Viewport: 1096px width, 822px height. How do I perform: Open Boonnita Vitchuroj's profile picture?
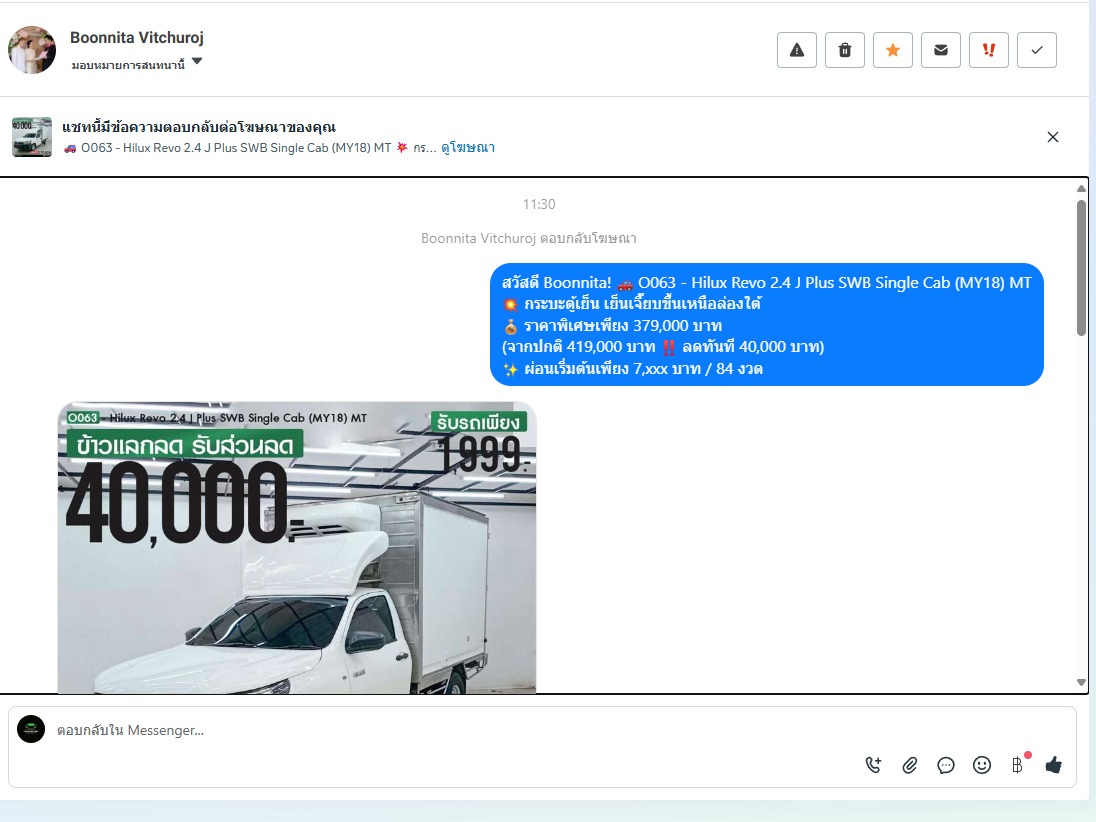point(31,50)
